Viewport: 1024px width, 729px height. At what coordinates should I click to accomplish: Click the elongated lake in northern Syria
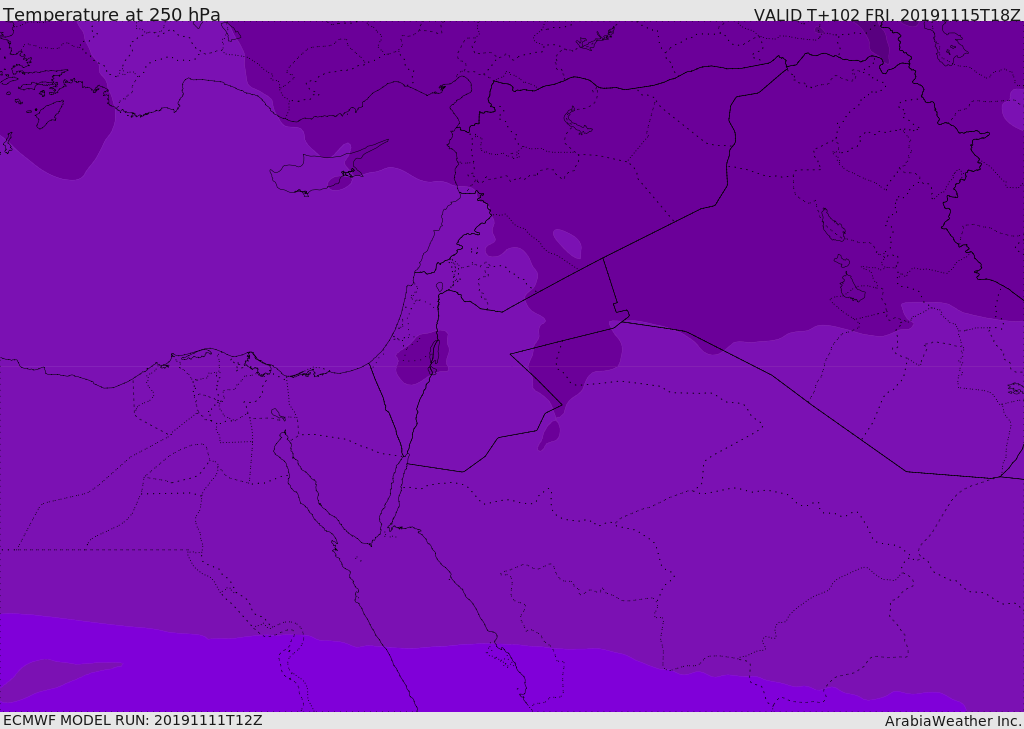click(x=578, y=121)
